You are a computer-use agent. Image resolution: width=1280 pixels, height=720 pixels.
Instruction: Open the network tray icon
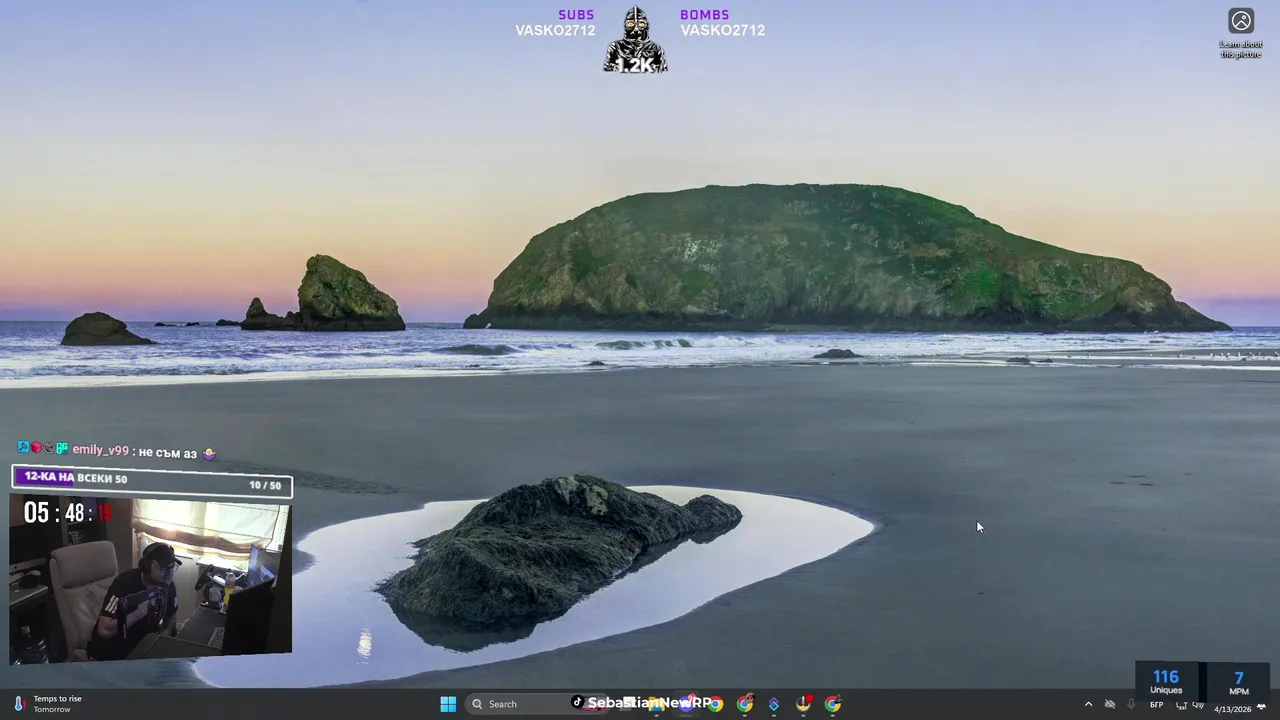1181,706
